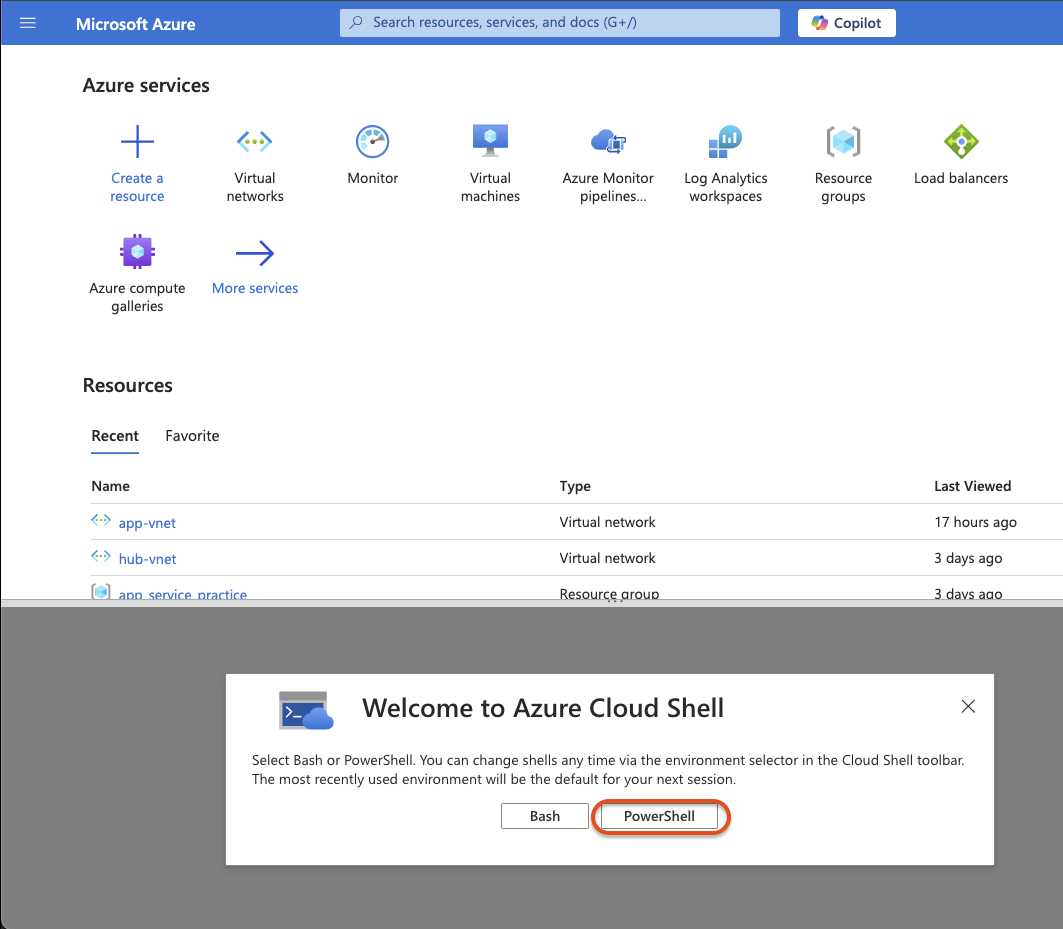Click the Copilot button
Screen dimensions: 1063x929
[847, 23]
